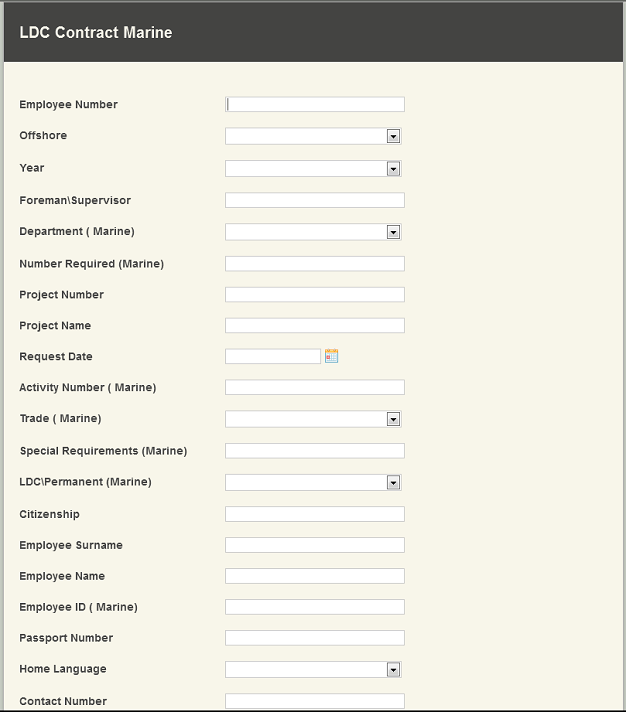This screenshot has width=626, height=712.
Task: Focus the Contact Number input
Action: 315,701
